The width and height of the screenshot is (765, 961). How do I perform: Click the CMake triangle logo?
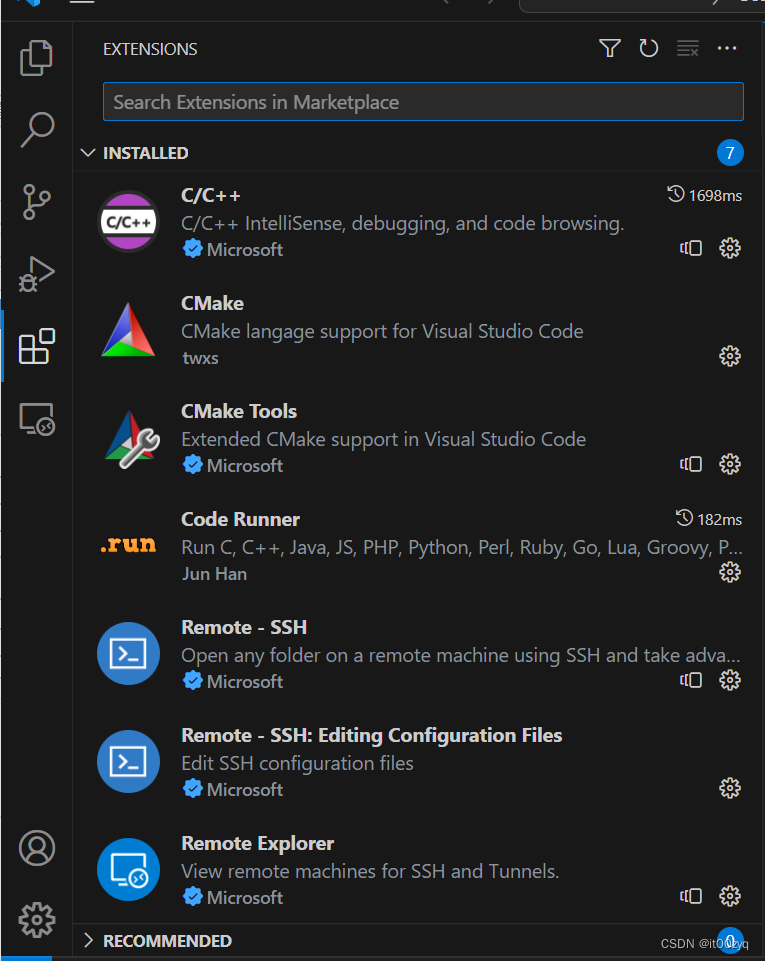128,330
